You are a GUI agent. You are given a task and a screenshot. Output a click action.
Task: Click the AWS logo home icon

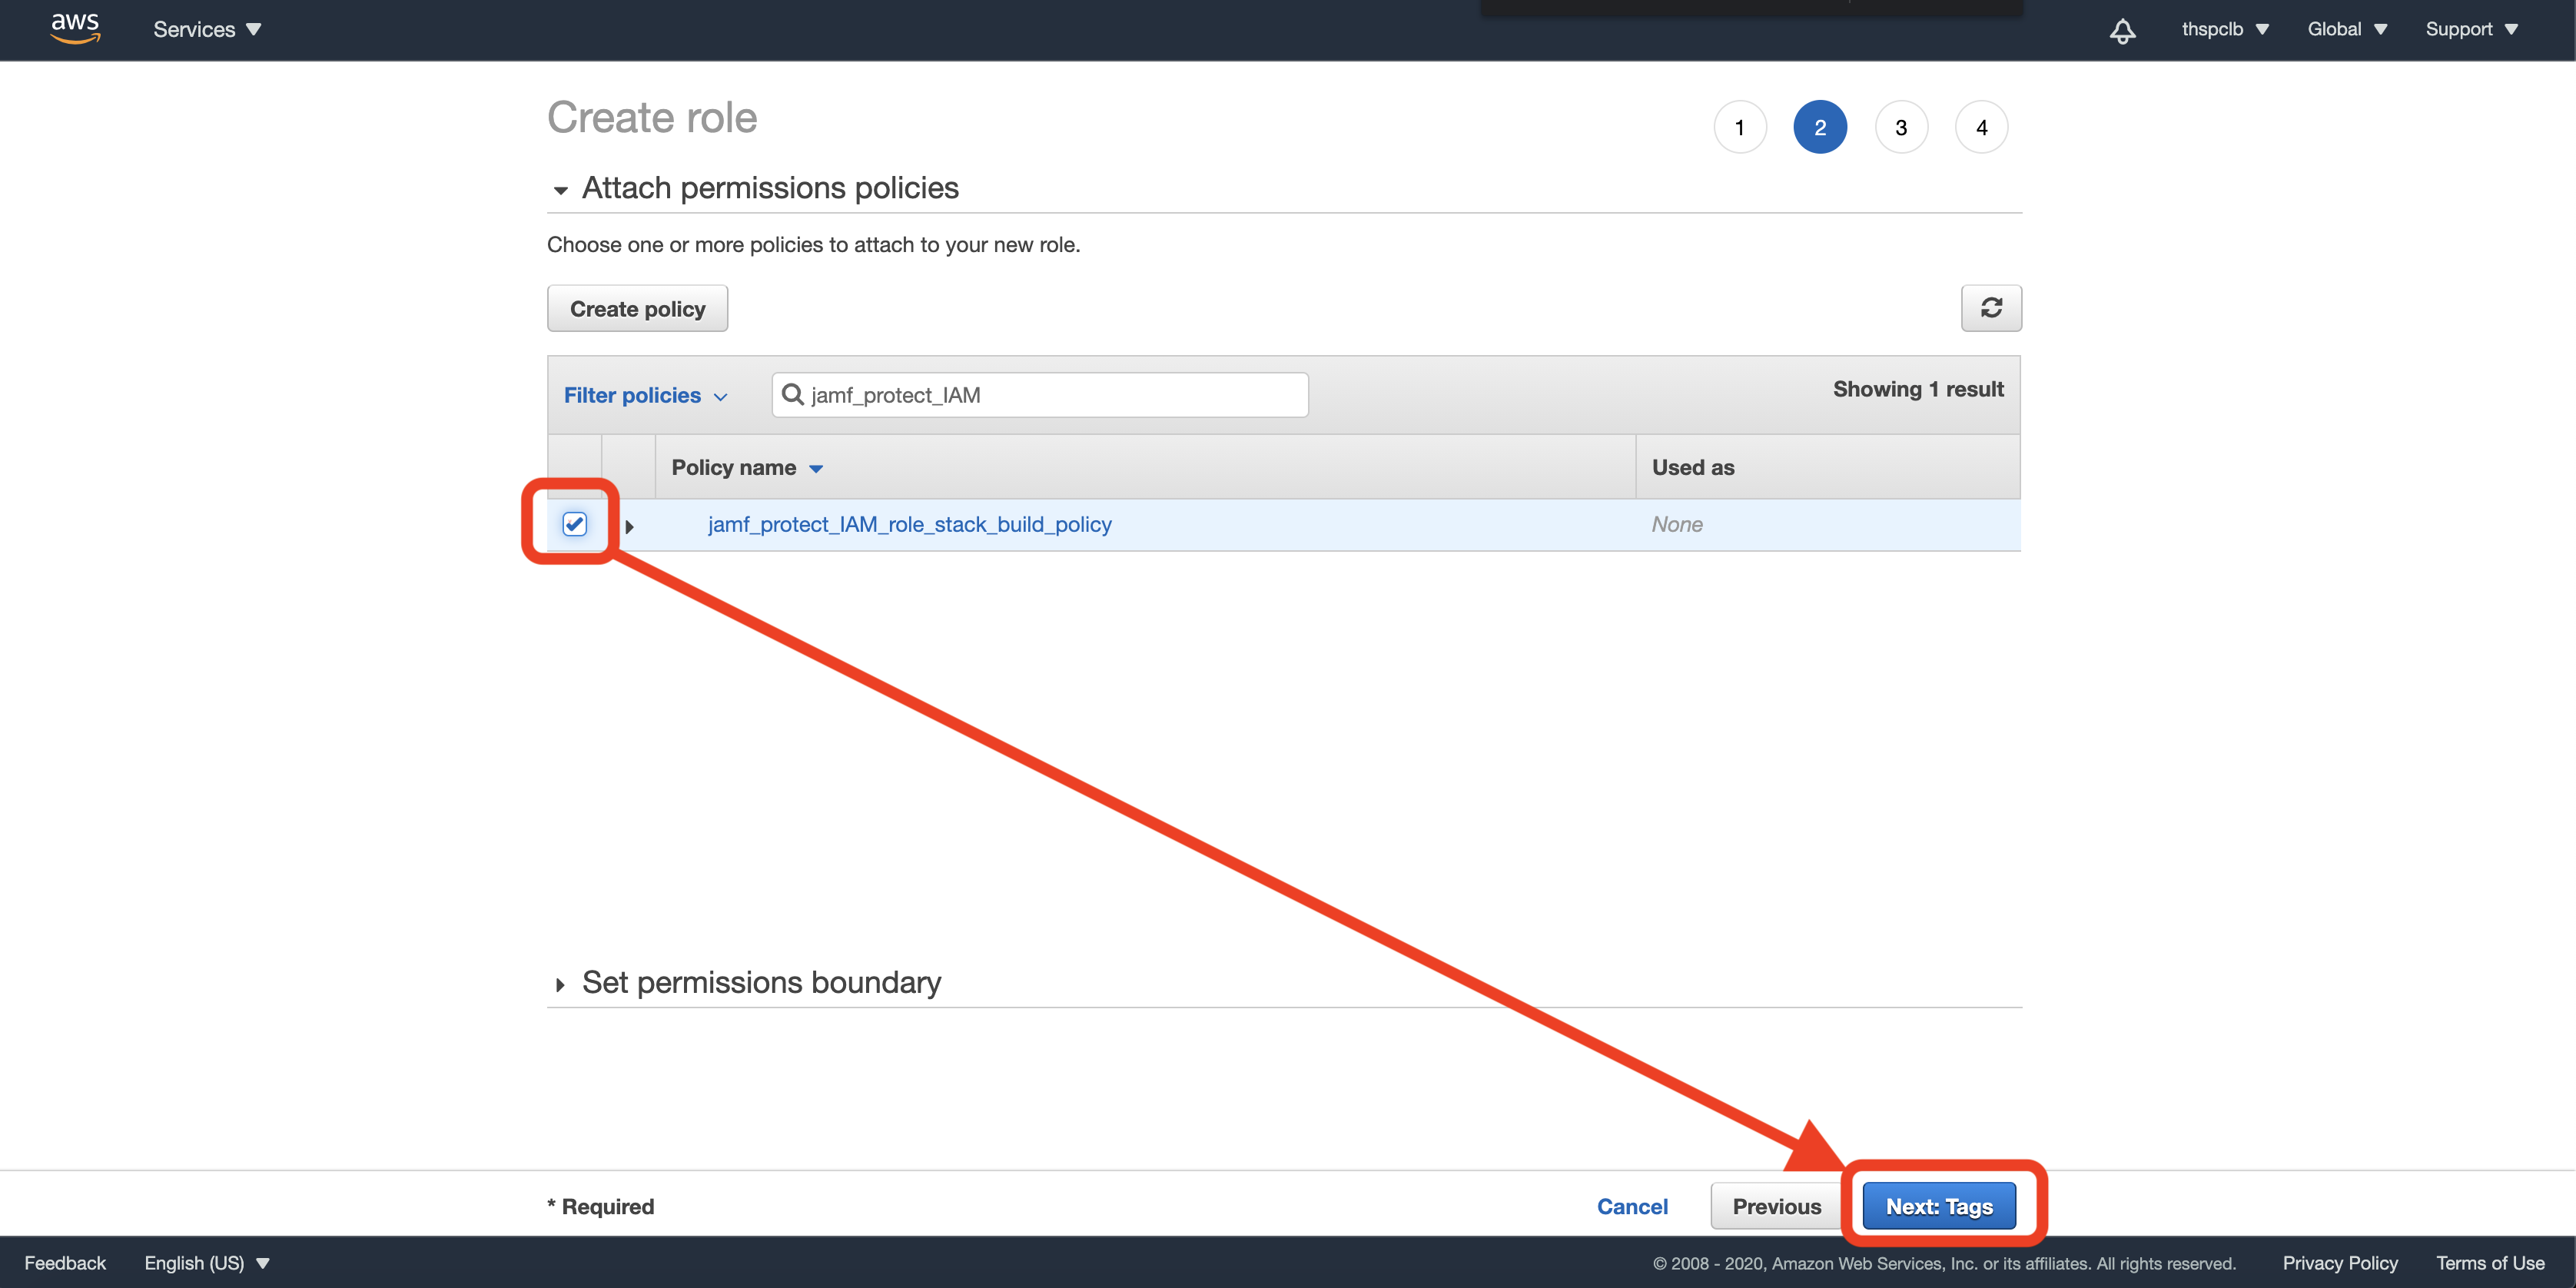[x=75, y=28]
